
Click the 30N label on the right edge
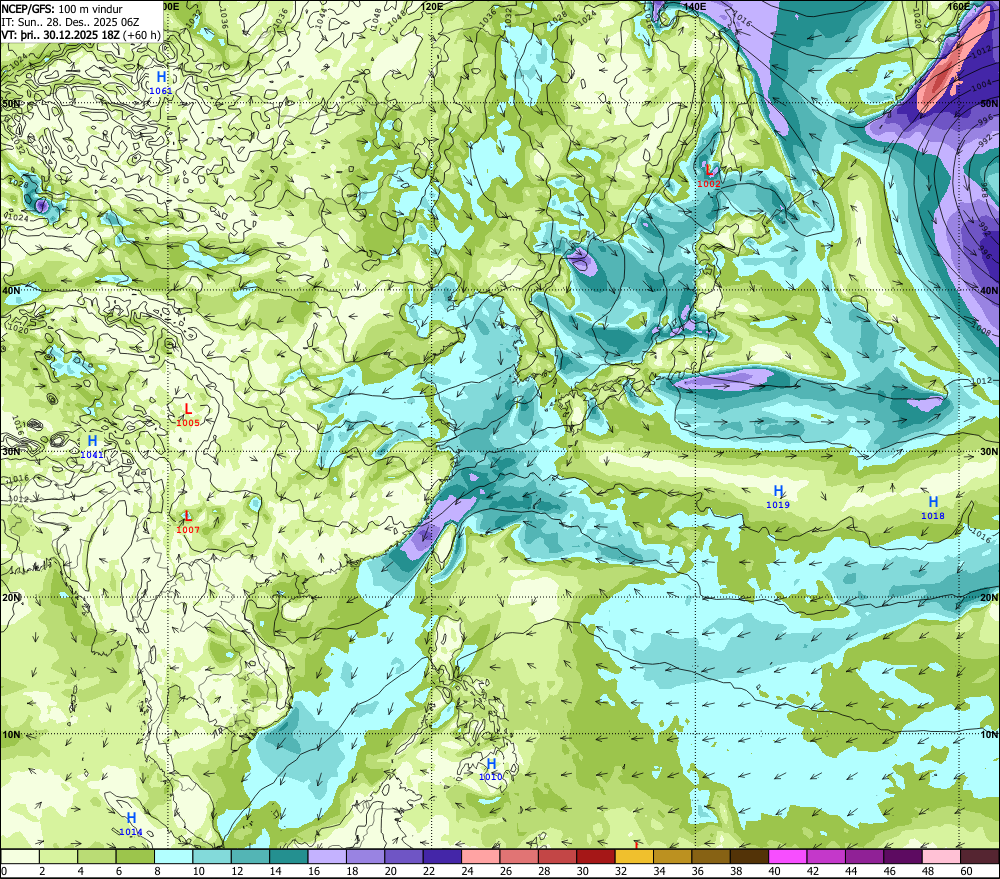tap(989, 452)
